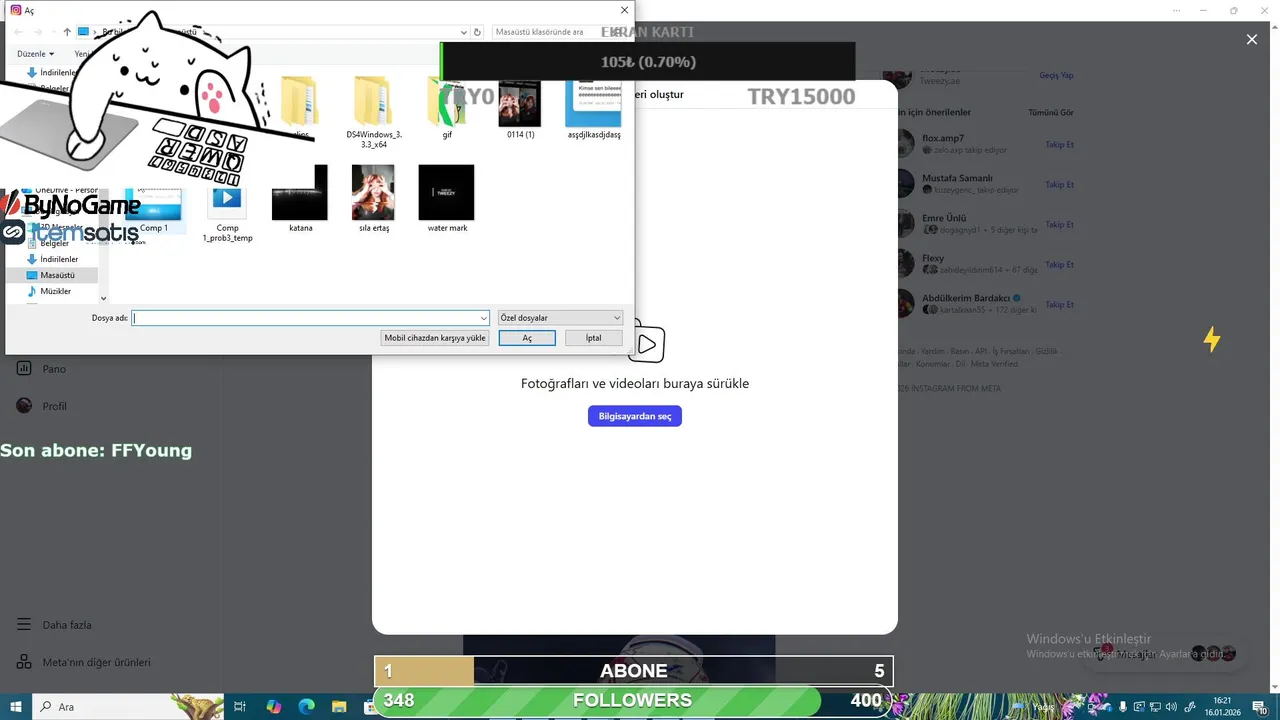Open Masaüstü in the navigation pane

(57, 275)
